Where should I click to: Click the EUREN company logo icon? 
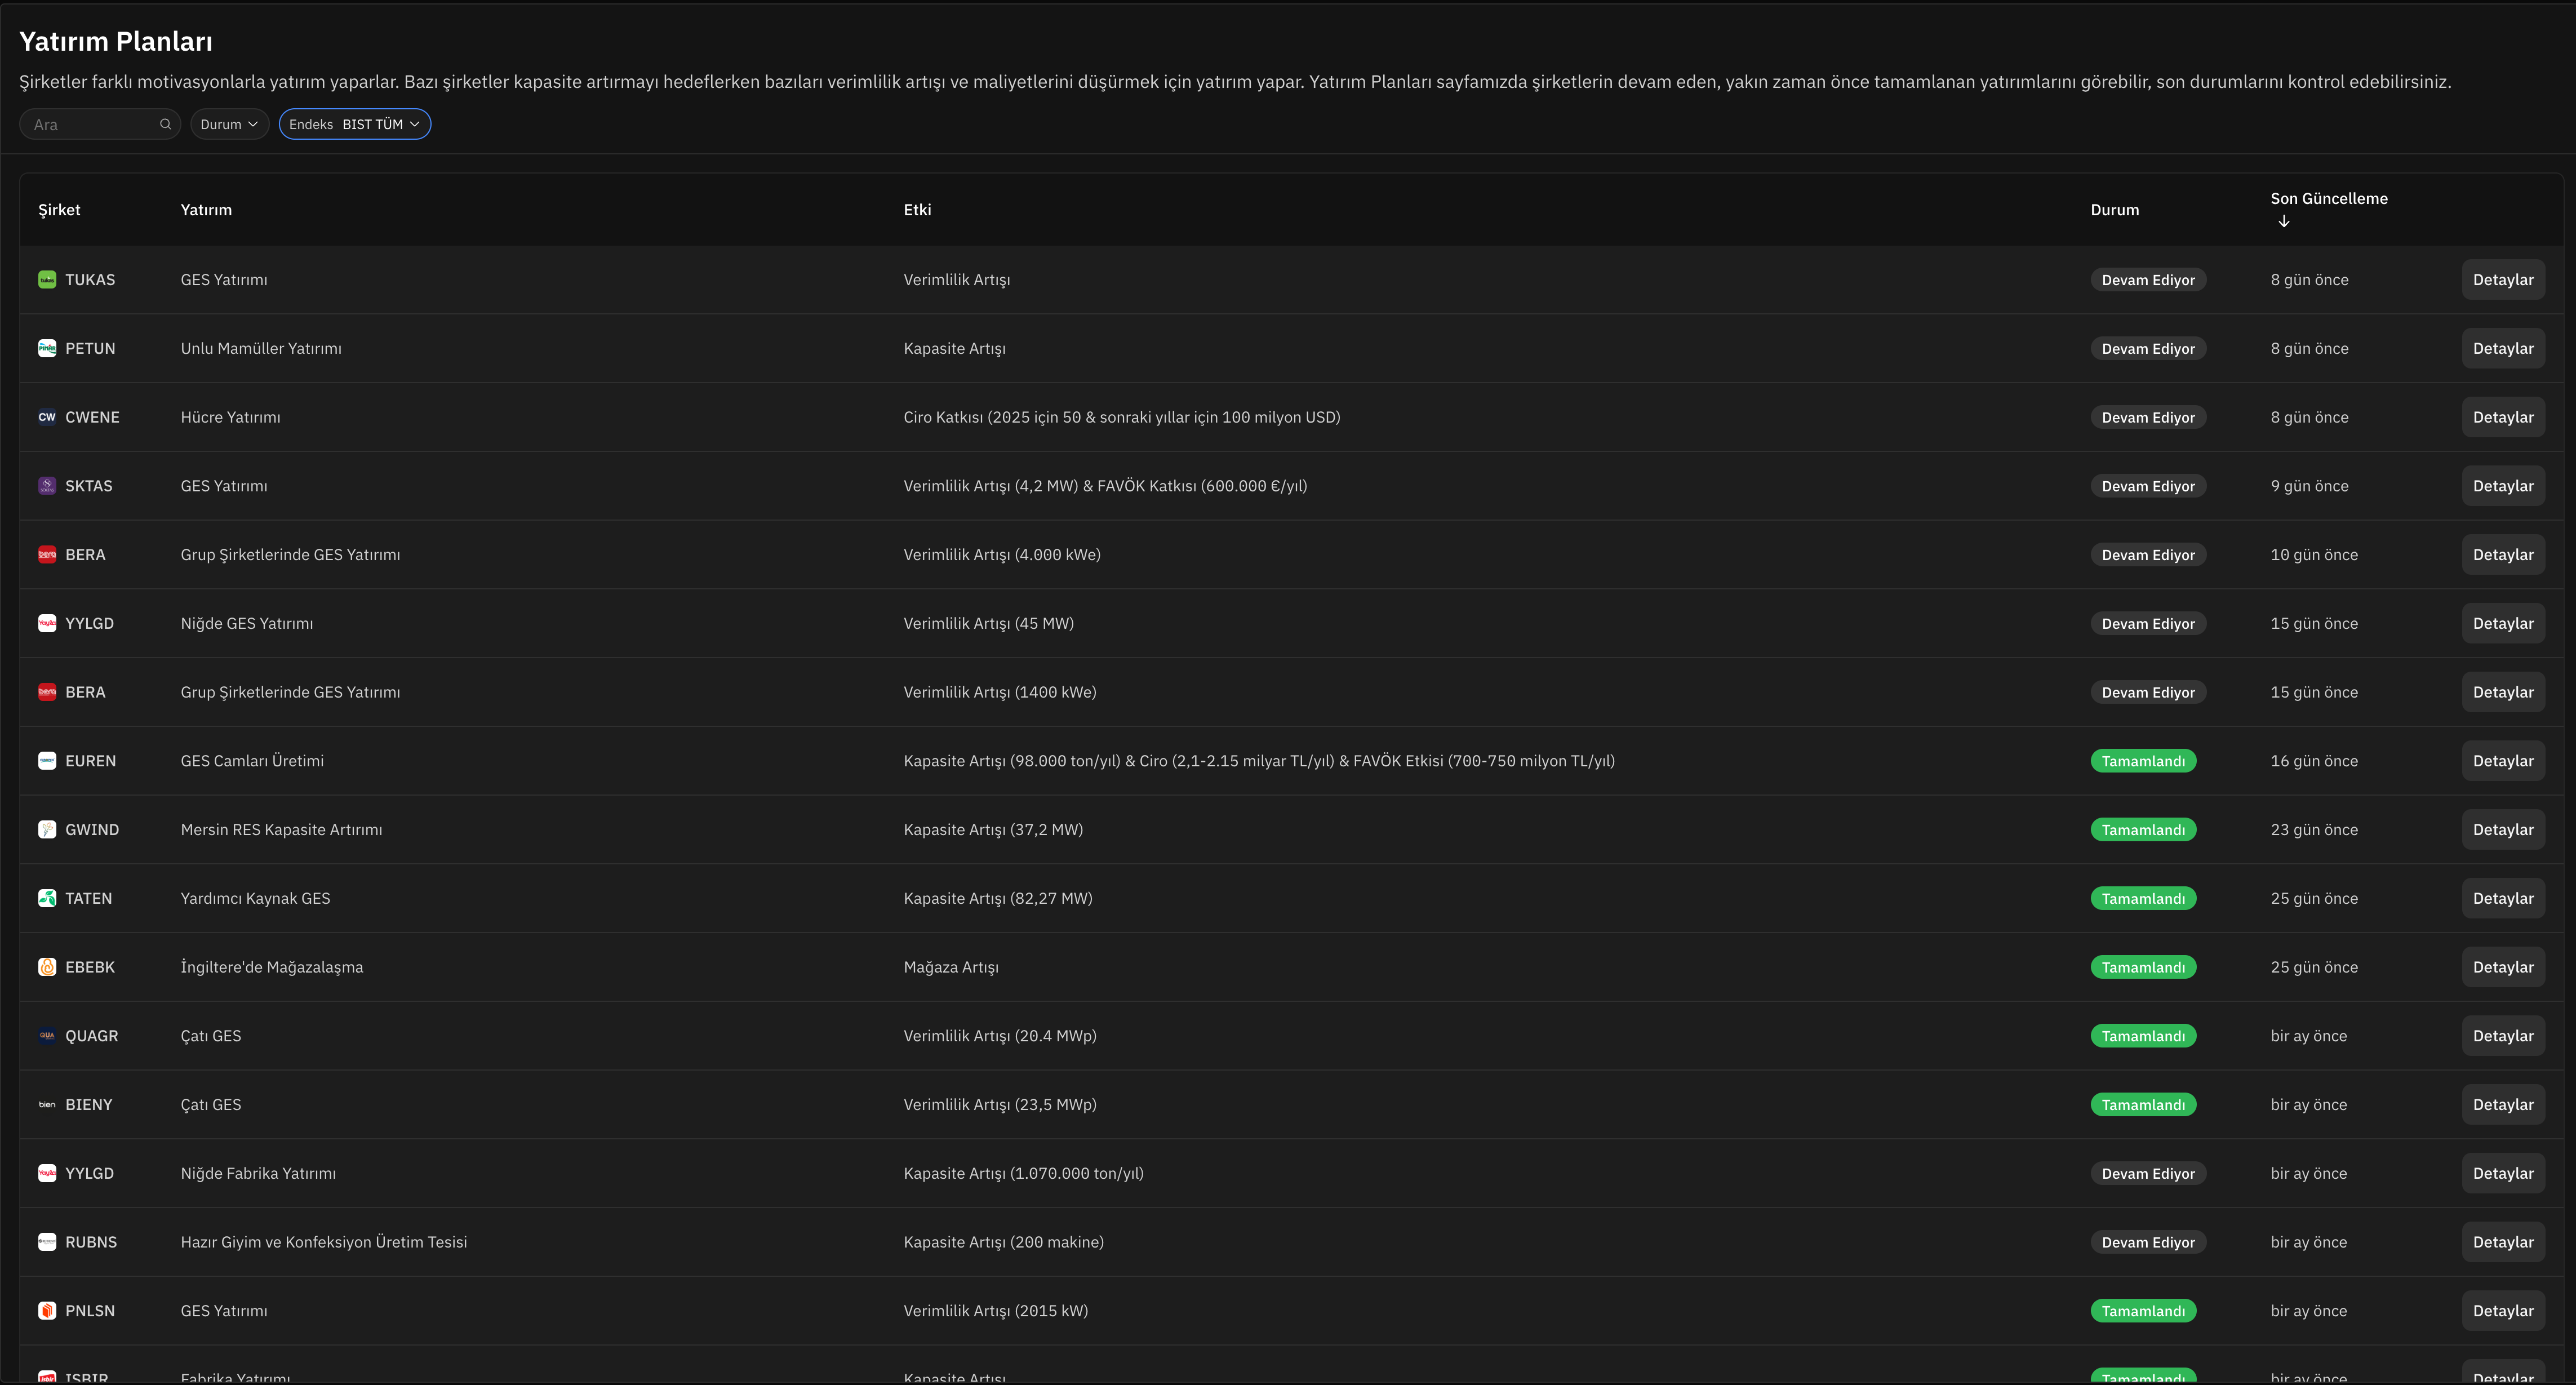coord(47,761)
